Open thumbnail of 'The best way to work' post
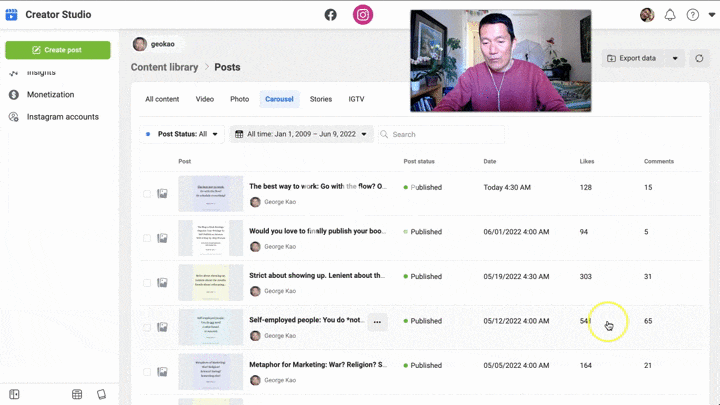 pyautogui.click(x=211, y=194)
